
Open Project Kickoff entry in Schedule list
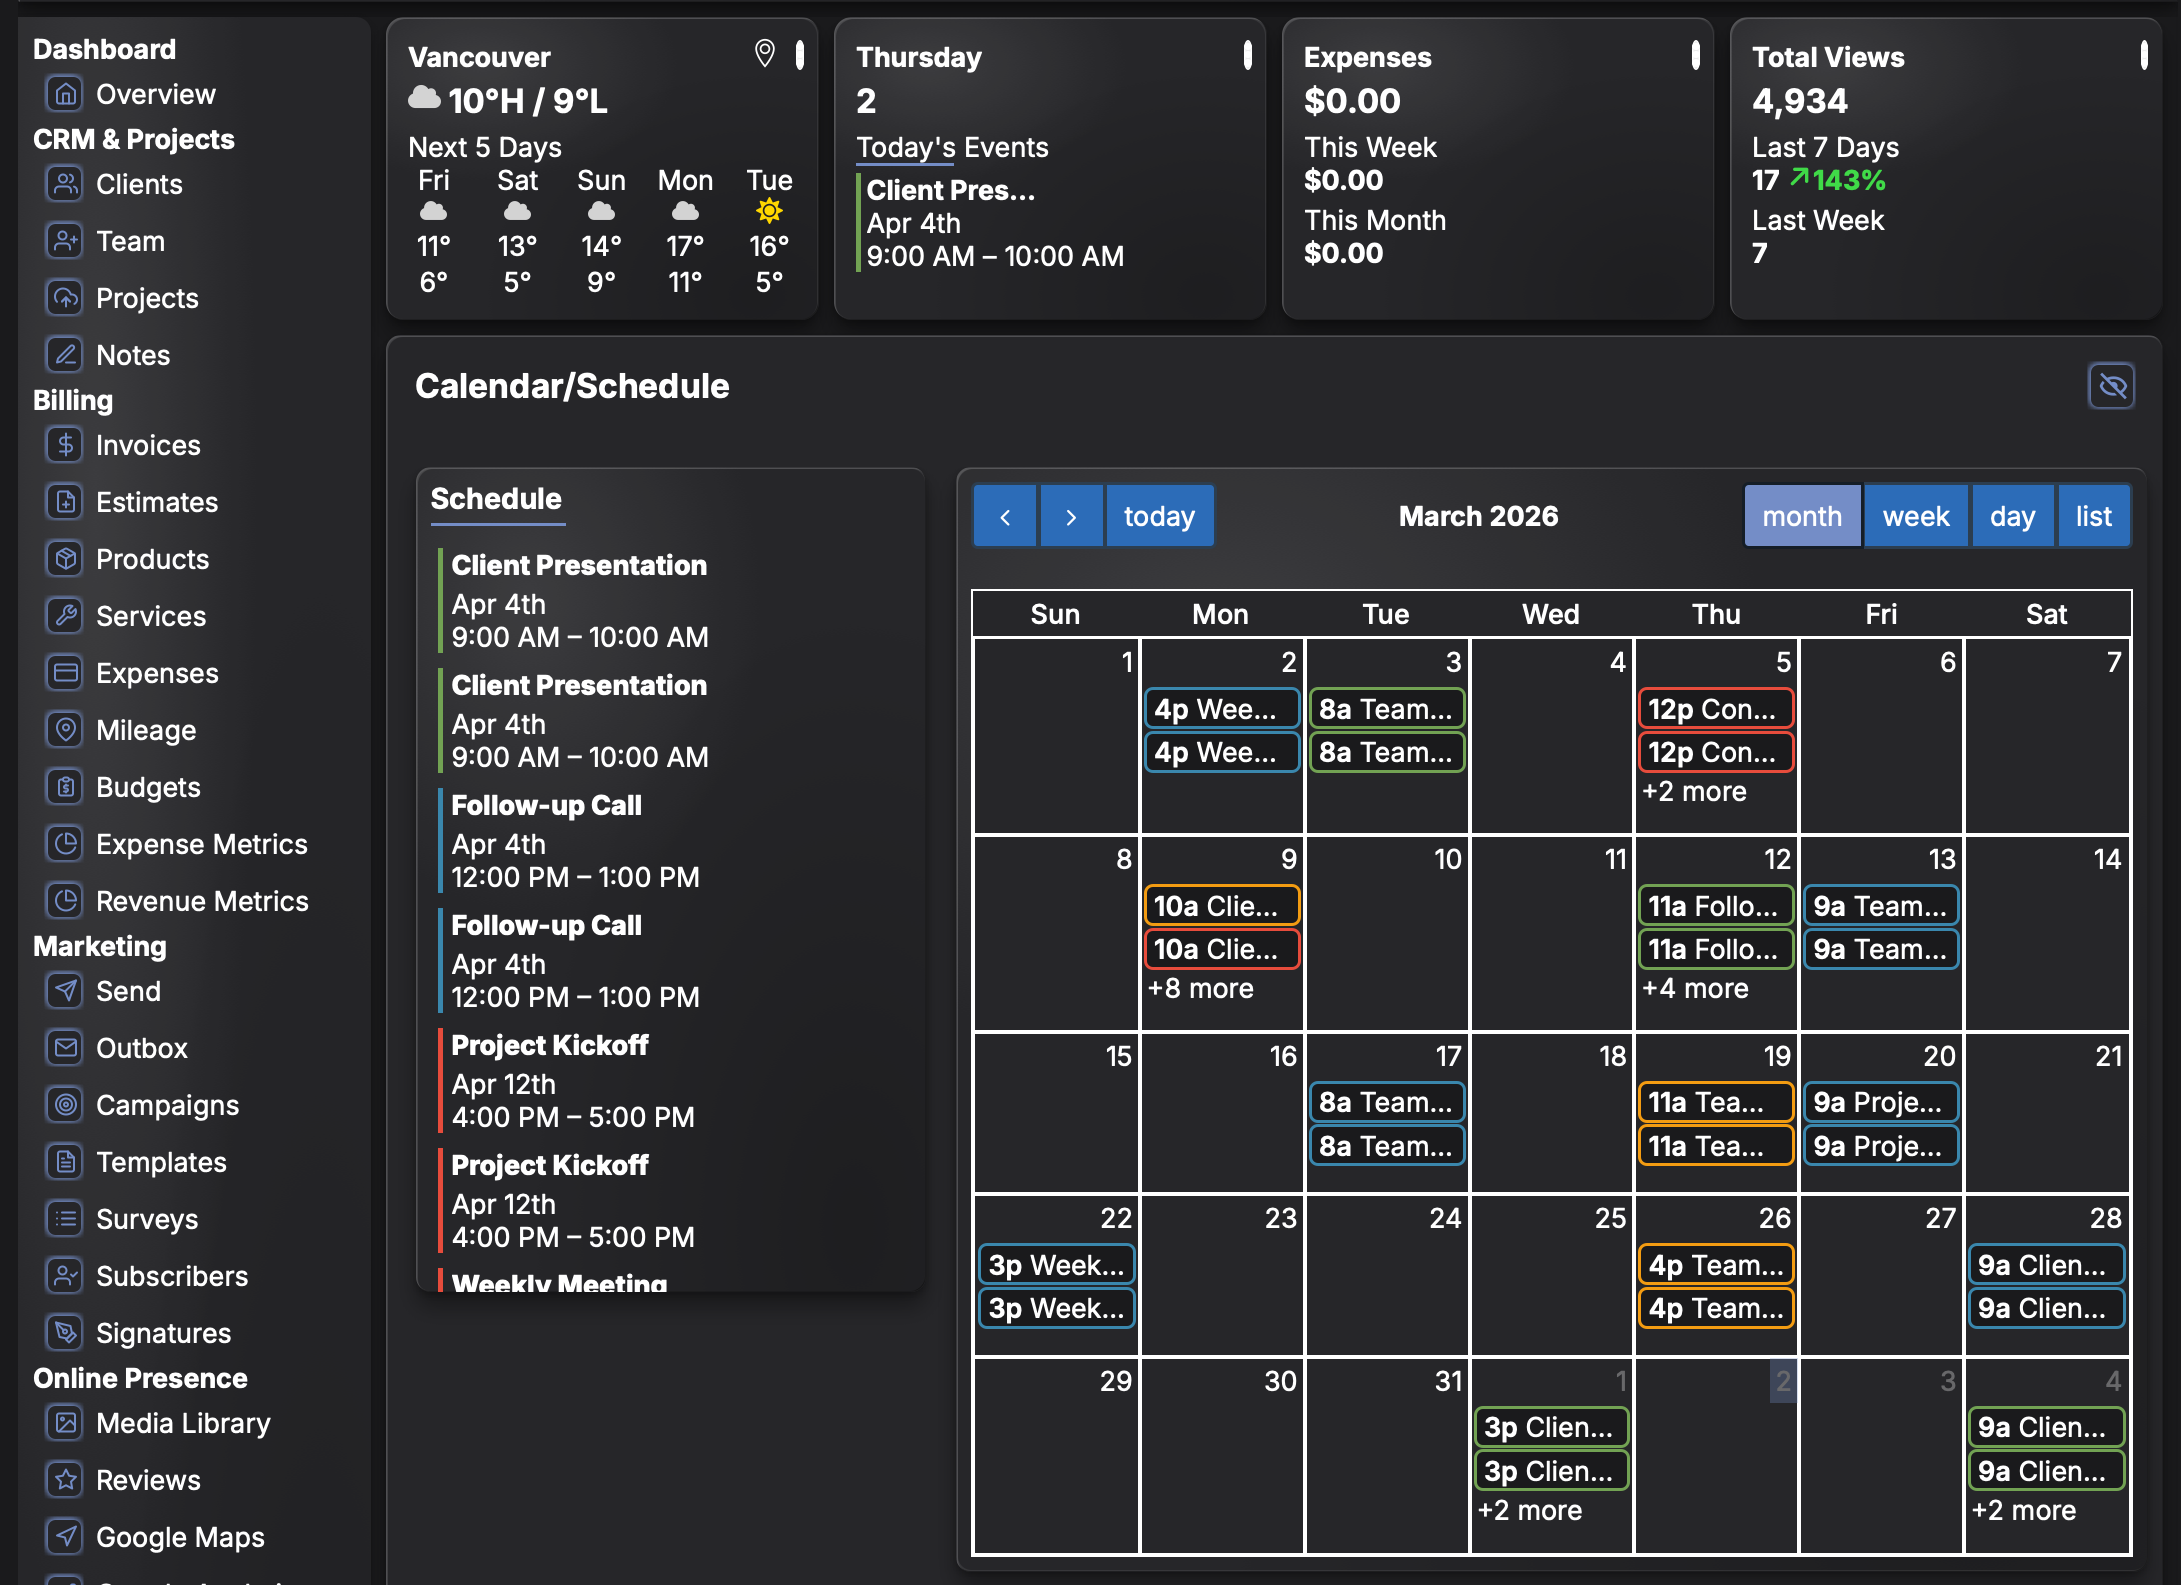550,1045
